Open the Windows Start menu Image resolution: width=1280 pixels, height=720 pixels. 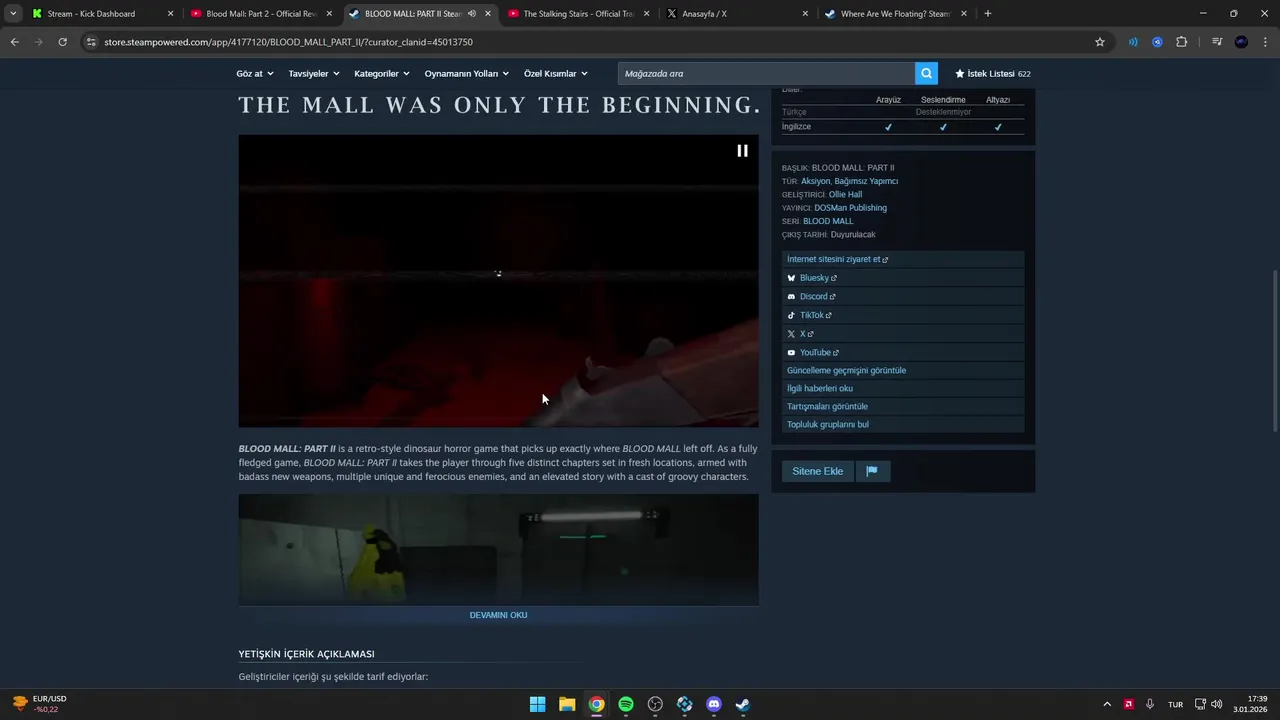(x=537, y=704)
